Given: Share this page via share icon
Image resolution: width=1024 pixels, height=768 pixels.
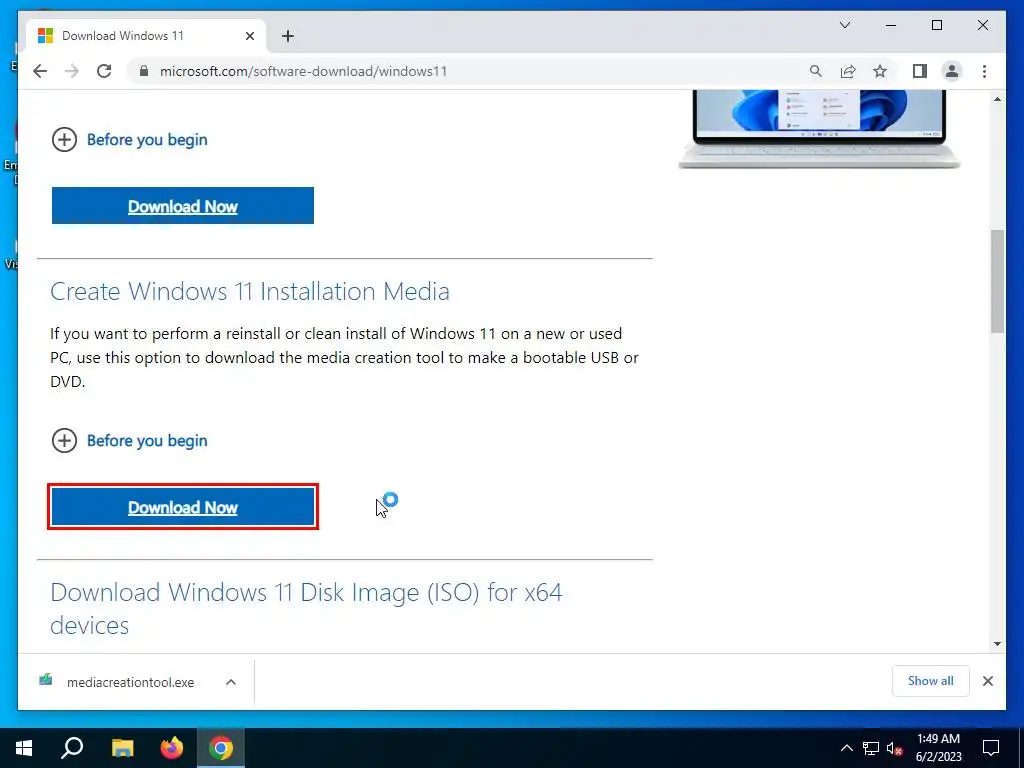Looking at the screenshot, I should point(848,71).
